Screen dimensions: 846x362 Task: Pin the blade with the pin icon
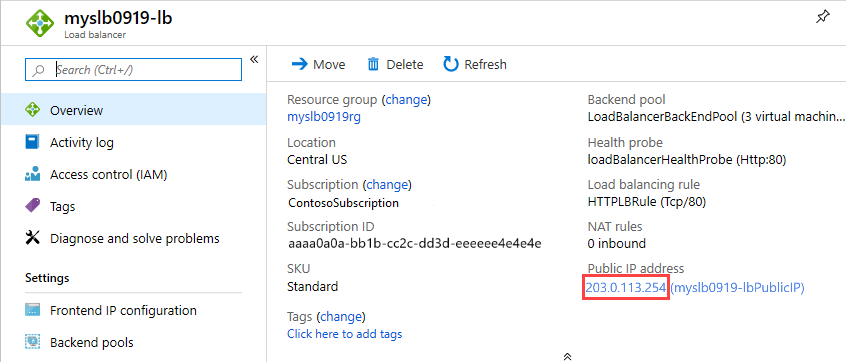point(822,17)
